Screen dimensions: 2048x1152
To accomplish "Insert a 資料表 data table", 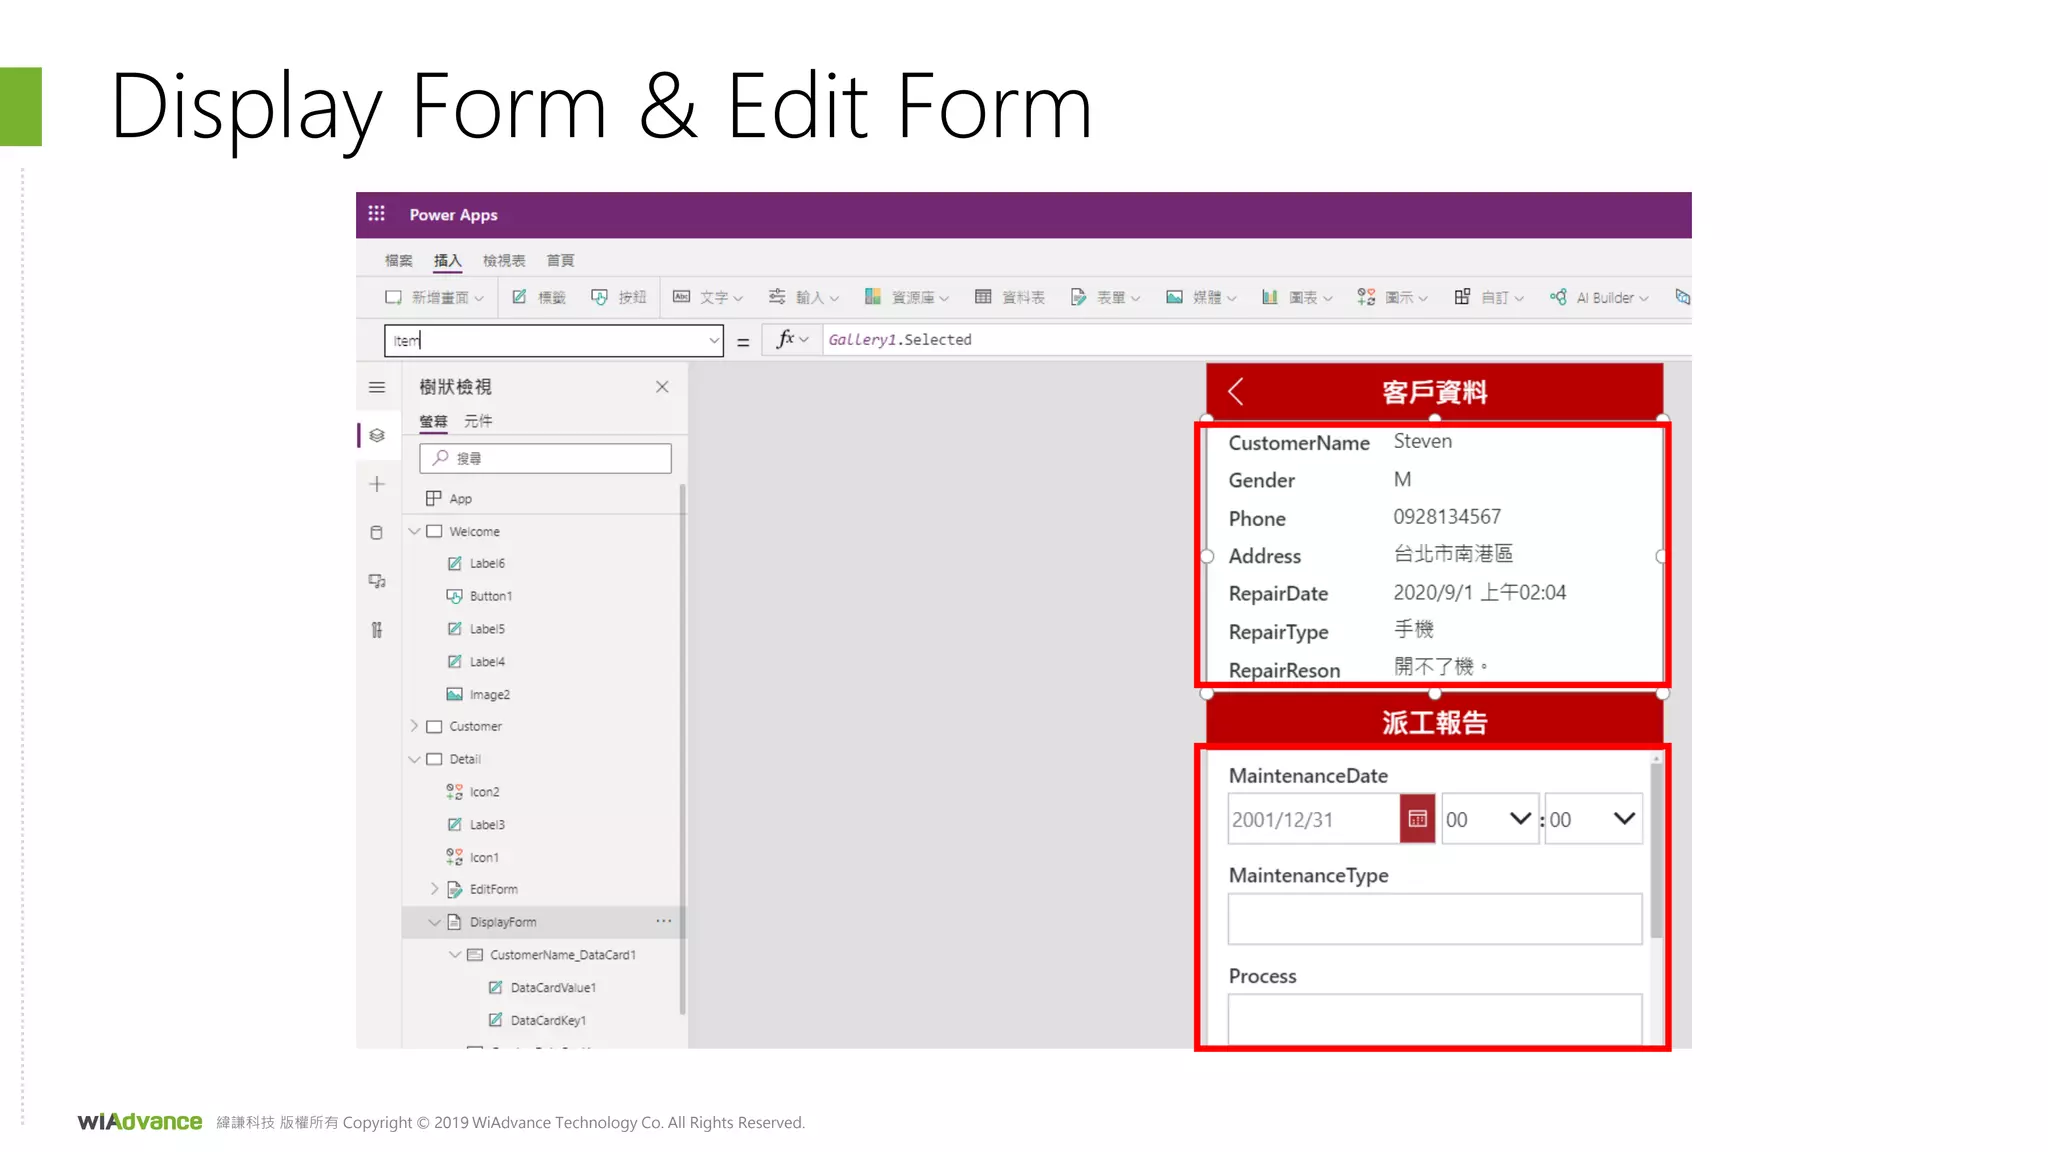I will (x=1010, y=297).
